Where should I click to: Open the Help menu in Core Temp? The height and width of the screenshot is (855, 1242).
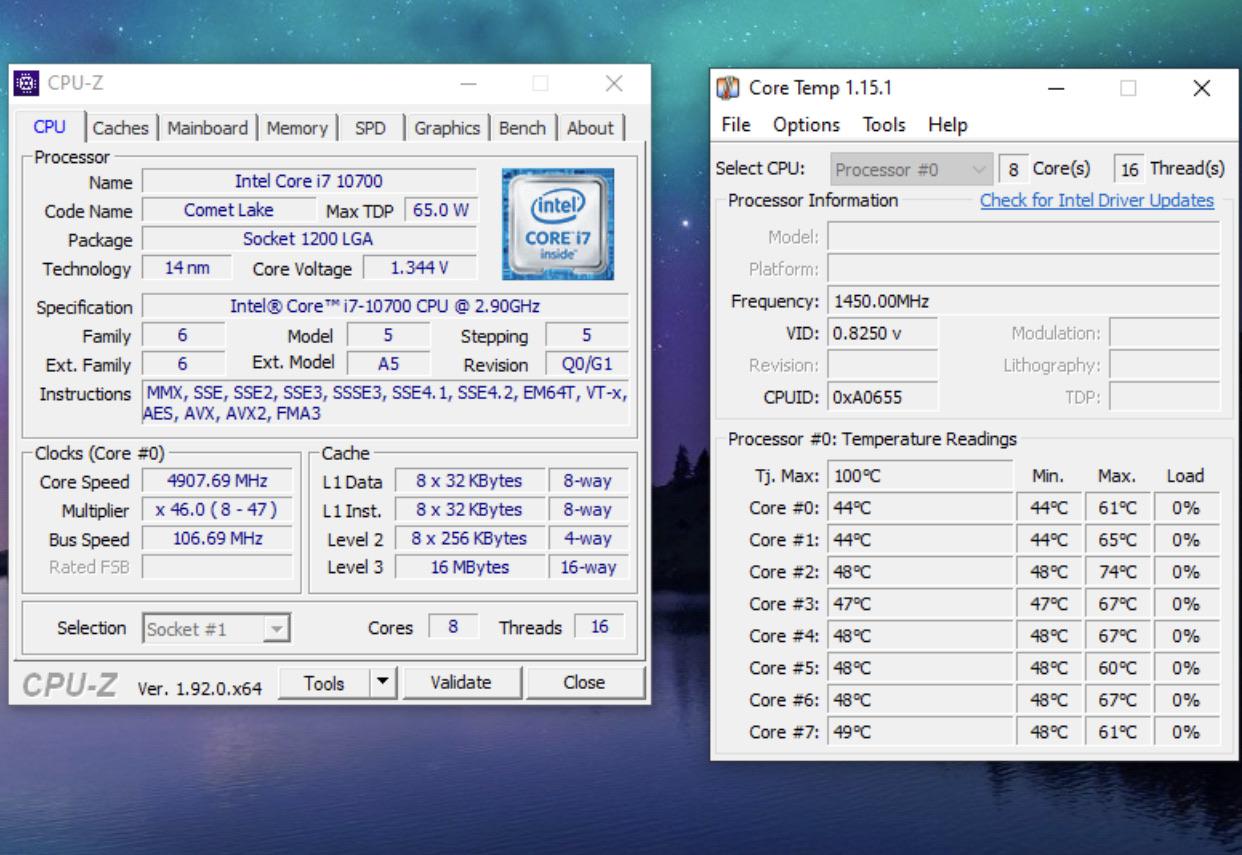948,124
